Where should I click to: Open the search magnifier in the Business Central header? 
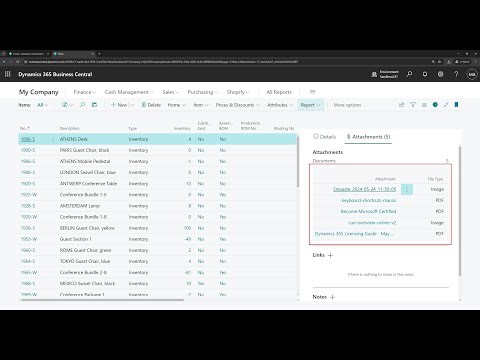[409, 74]
